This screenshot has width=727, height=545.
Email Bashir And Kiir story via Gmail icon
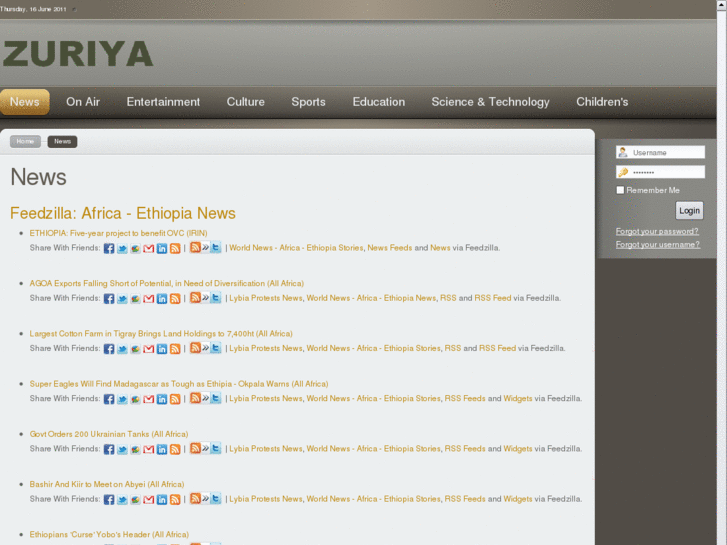[148, 499]
